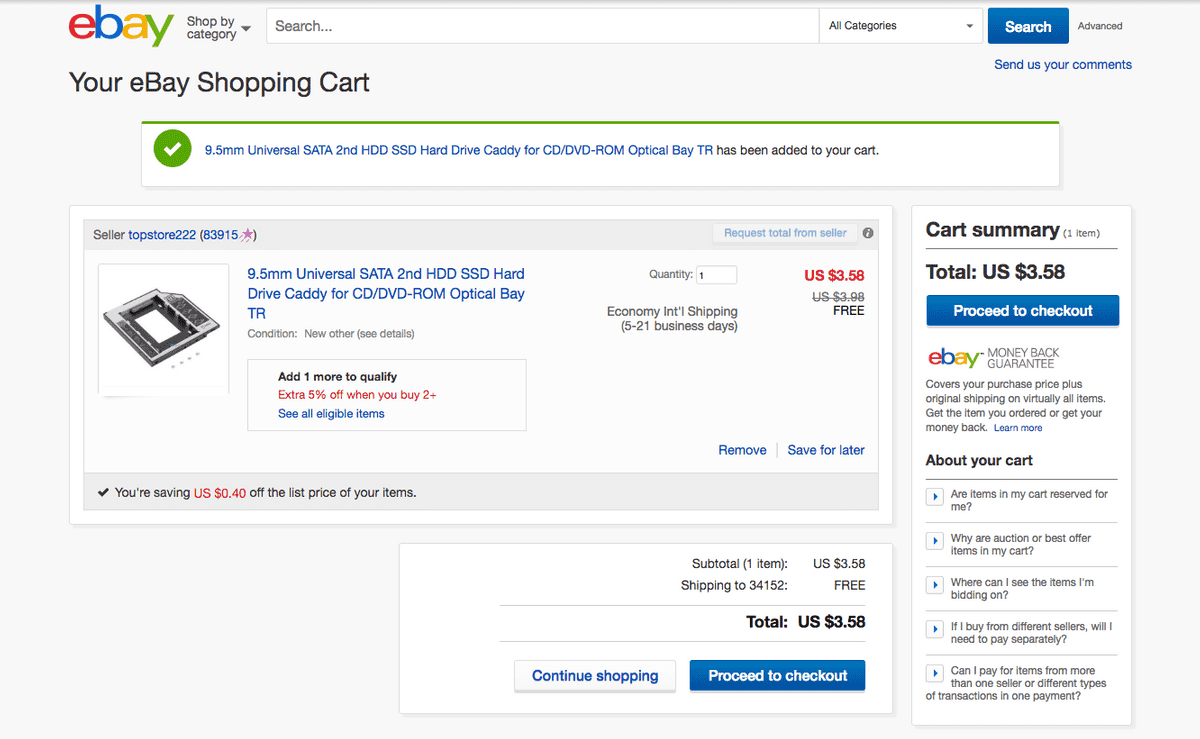Edit the Quantity field
This screenshot has height=739, width=1200.
point(716,275)
